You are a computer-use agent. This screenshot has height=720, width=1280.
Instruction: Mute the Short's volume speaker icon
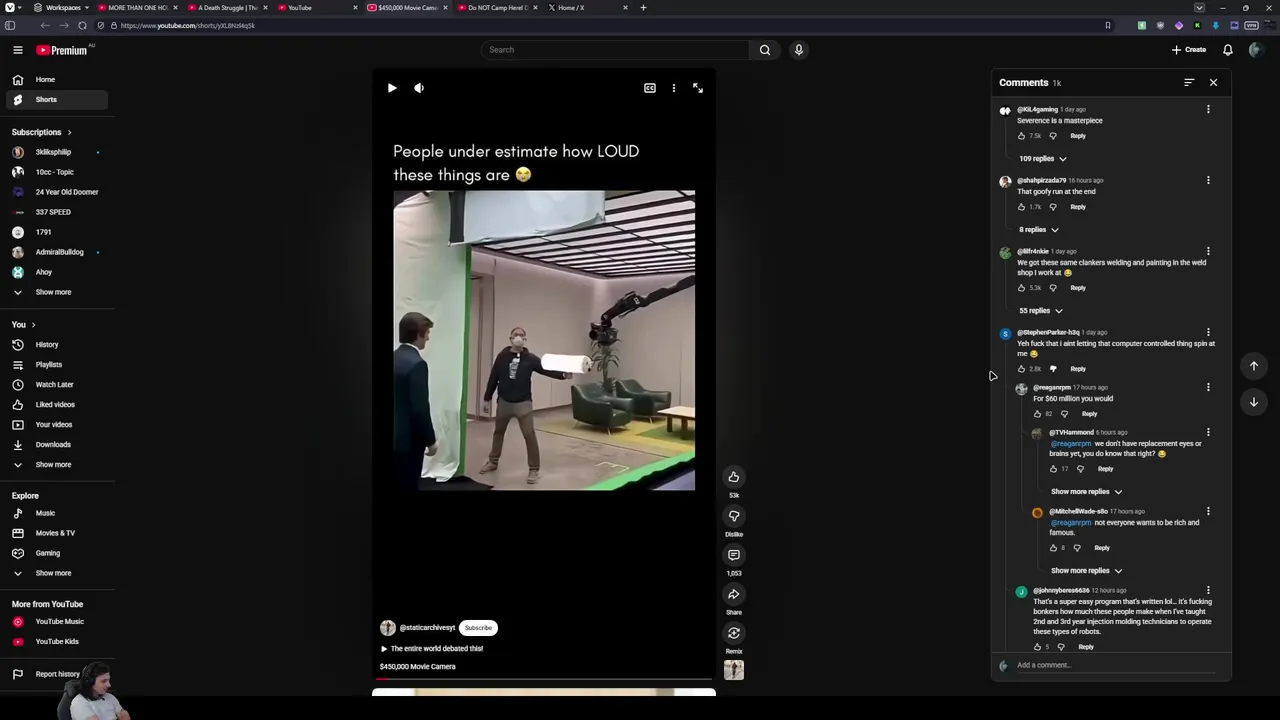click(x=419, y=88)
